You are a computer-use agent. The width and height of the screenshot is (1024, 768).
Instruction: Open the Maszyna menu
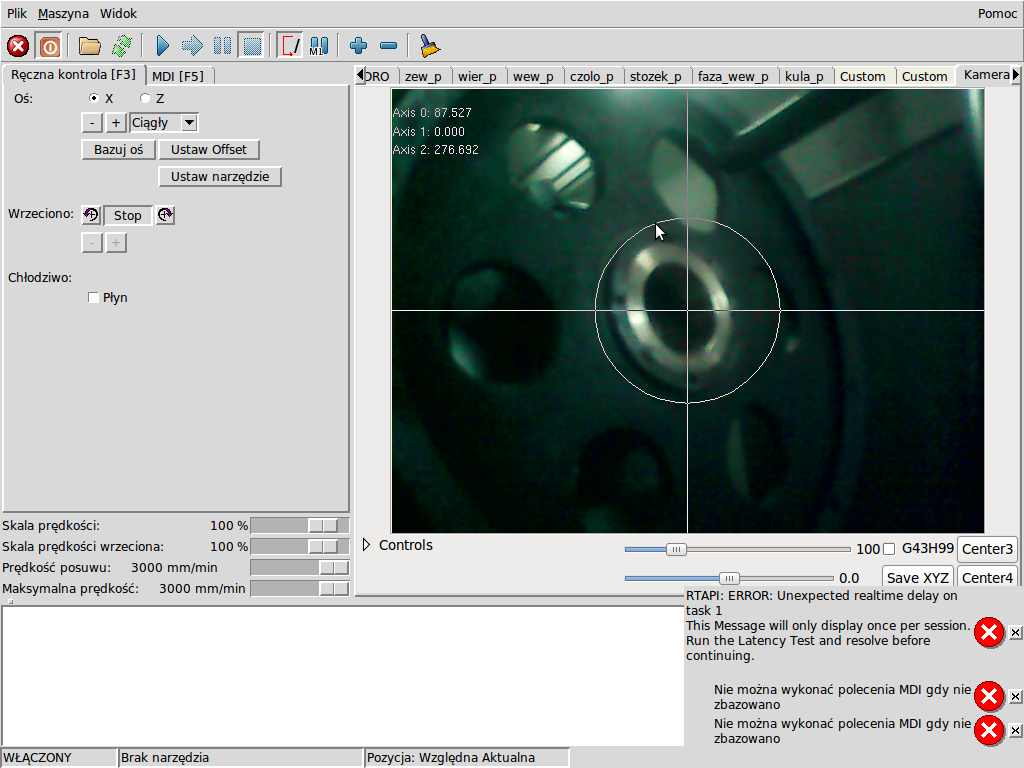pyautogui.click(x=63, y=13)
